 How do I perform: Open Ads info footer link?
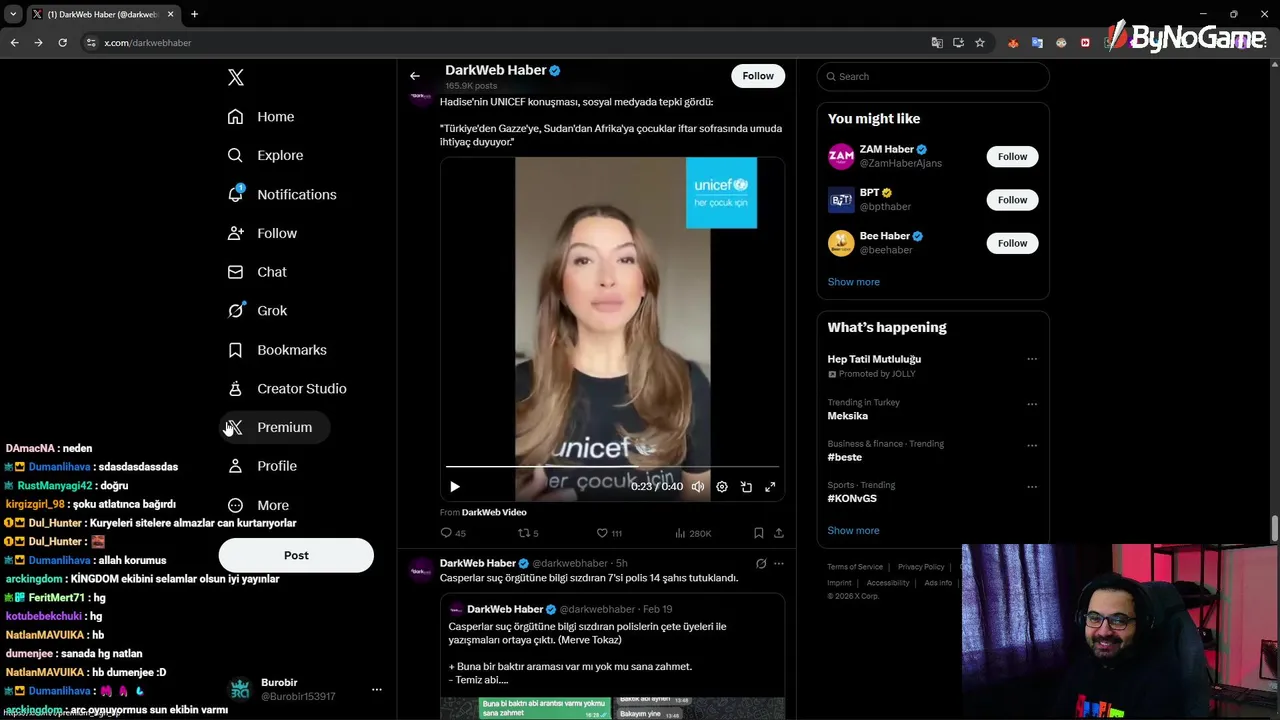click(x=938, y=583)
